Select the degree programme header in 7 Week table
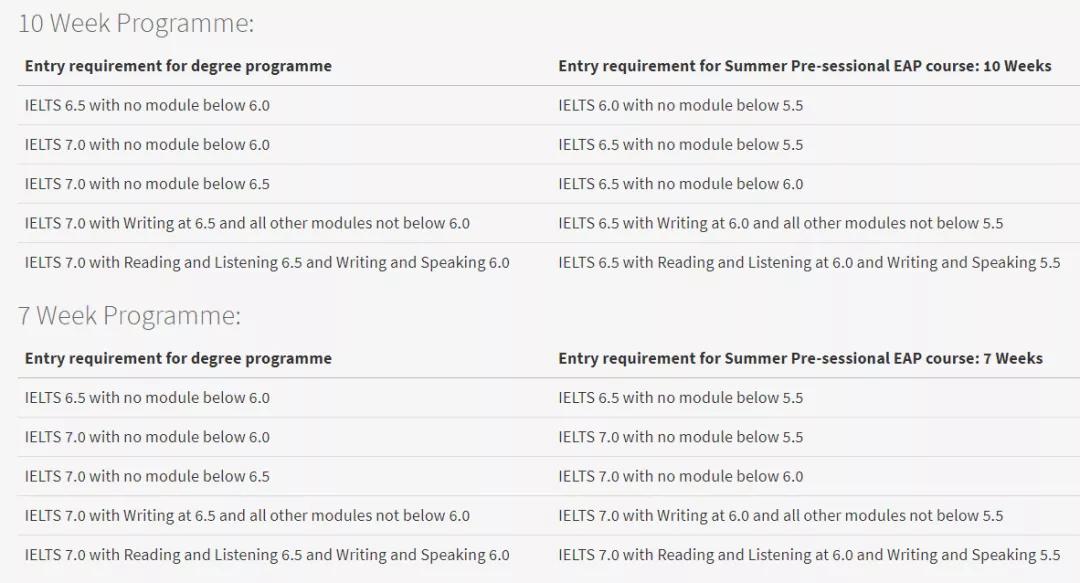Viewport: 1080px width, 583px height. [178, 358]
